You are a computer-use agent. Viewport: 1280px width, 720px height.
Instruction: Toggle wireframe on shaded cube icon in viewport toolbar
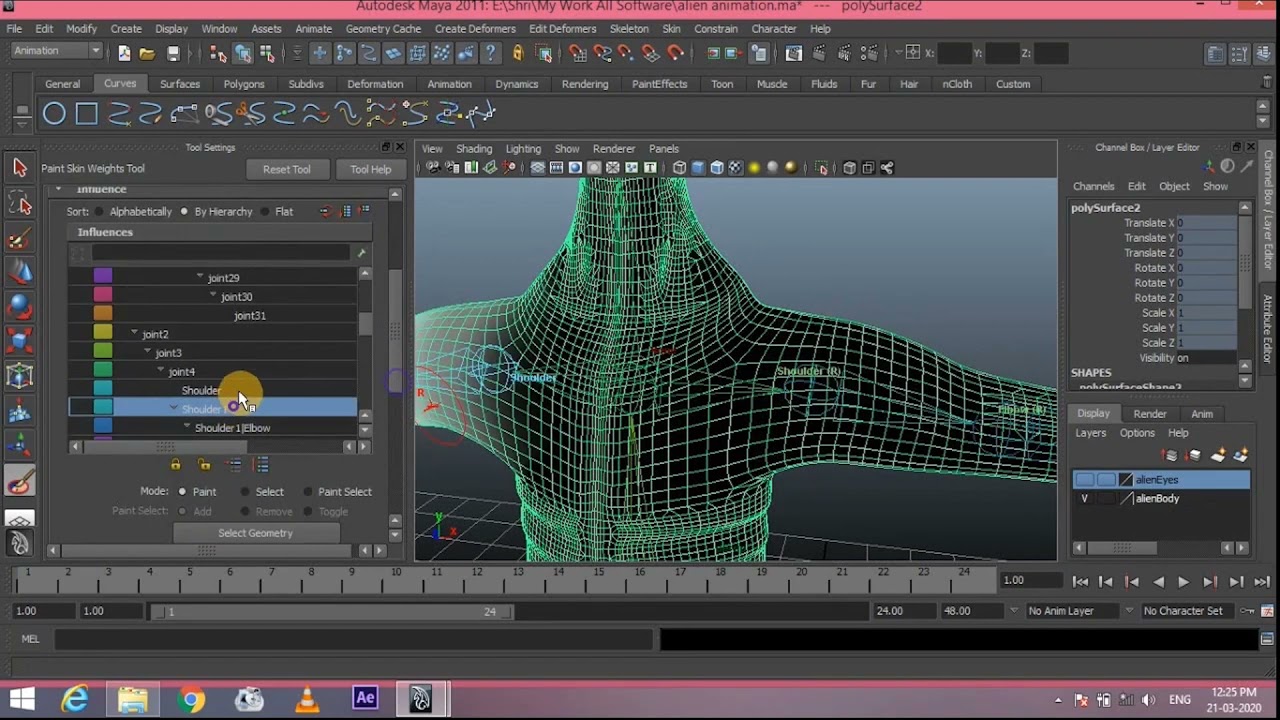(x=716, y=168)
